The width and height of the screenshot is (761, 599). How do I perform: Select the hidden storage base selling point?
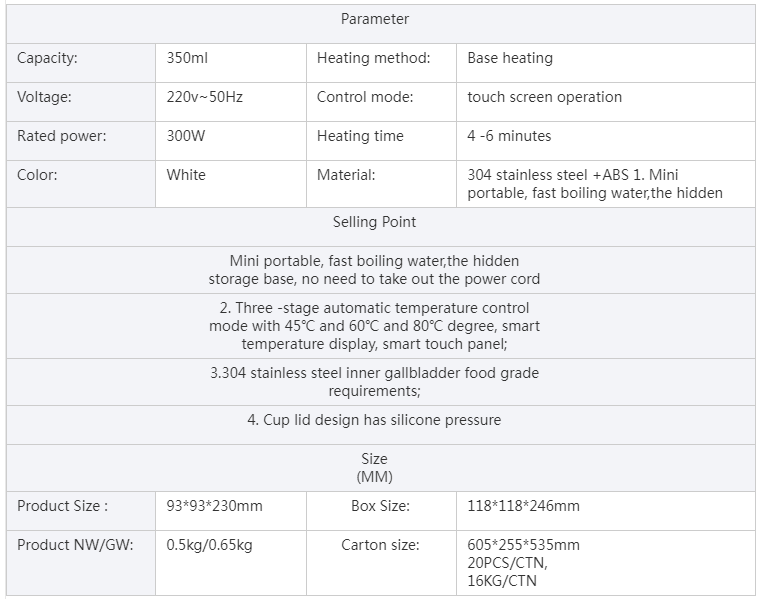coord(374,270)
